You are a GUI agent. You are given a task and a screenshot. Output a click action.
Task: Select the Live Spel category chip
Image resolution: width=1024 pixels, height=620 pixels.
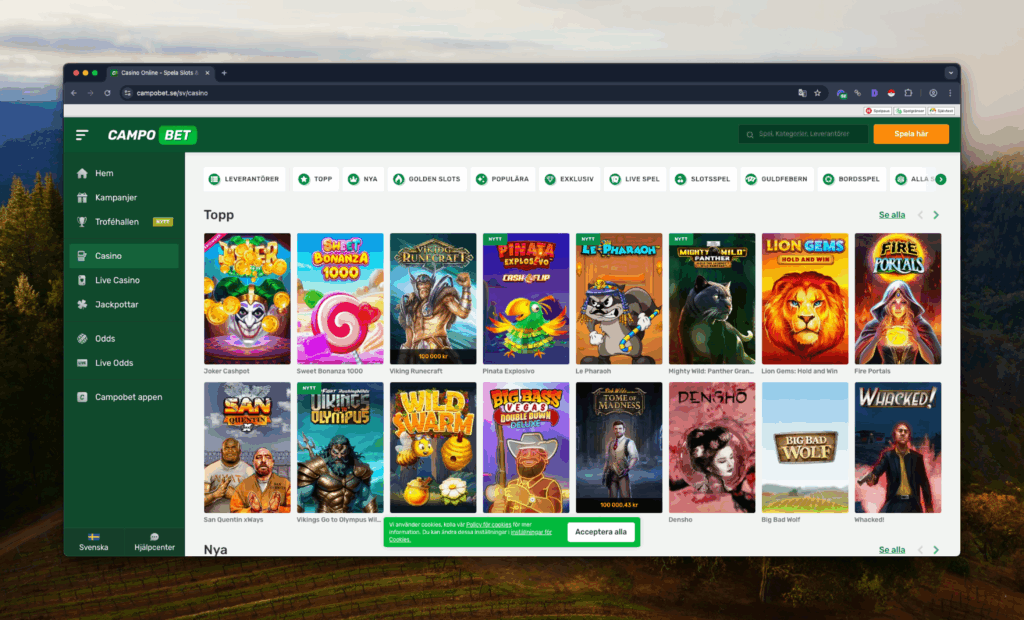[x=635, y=179]
